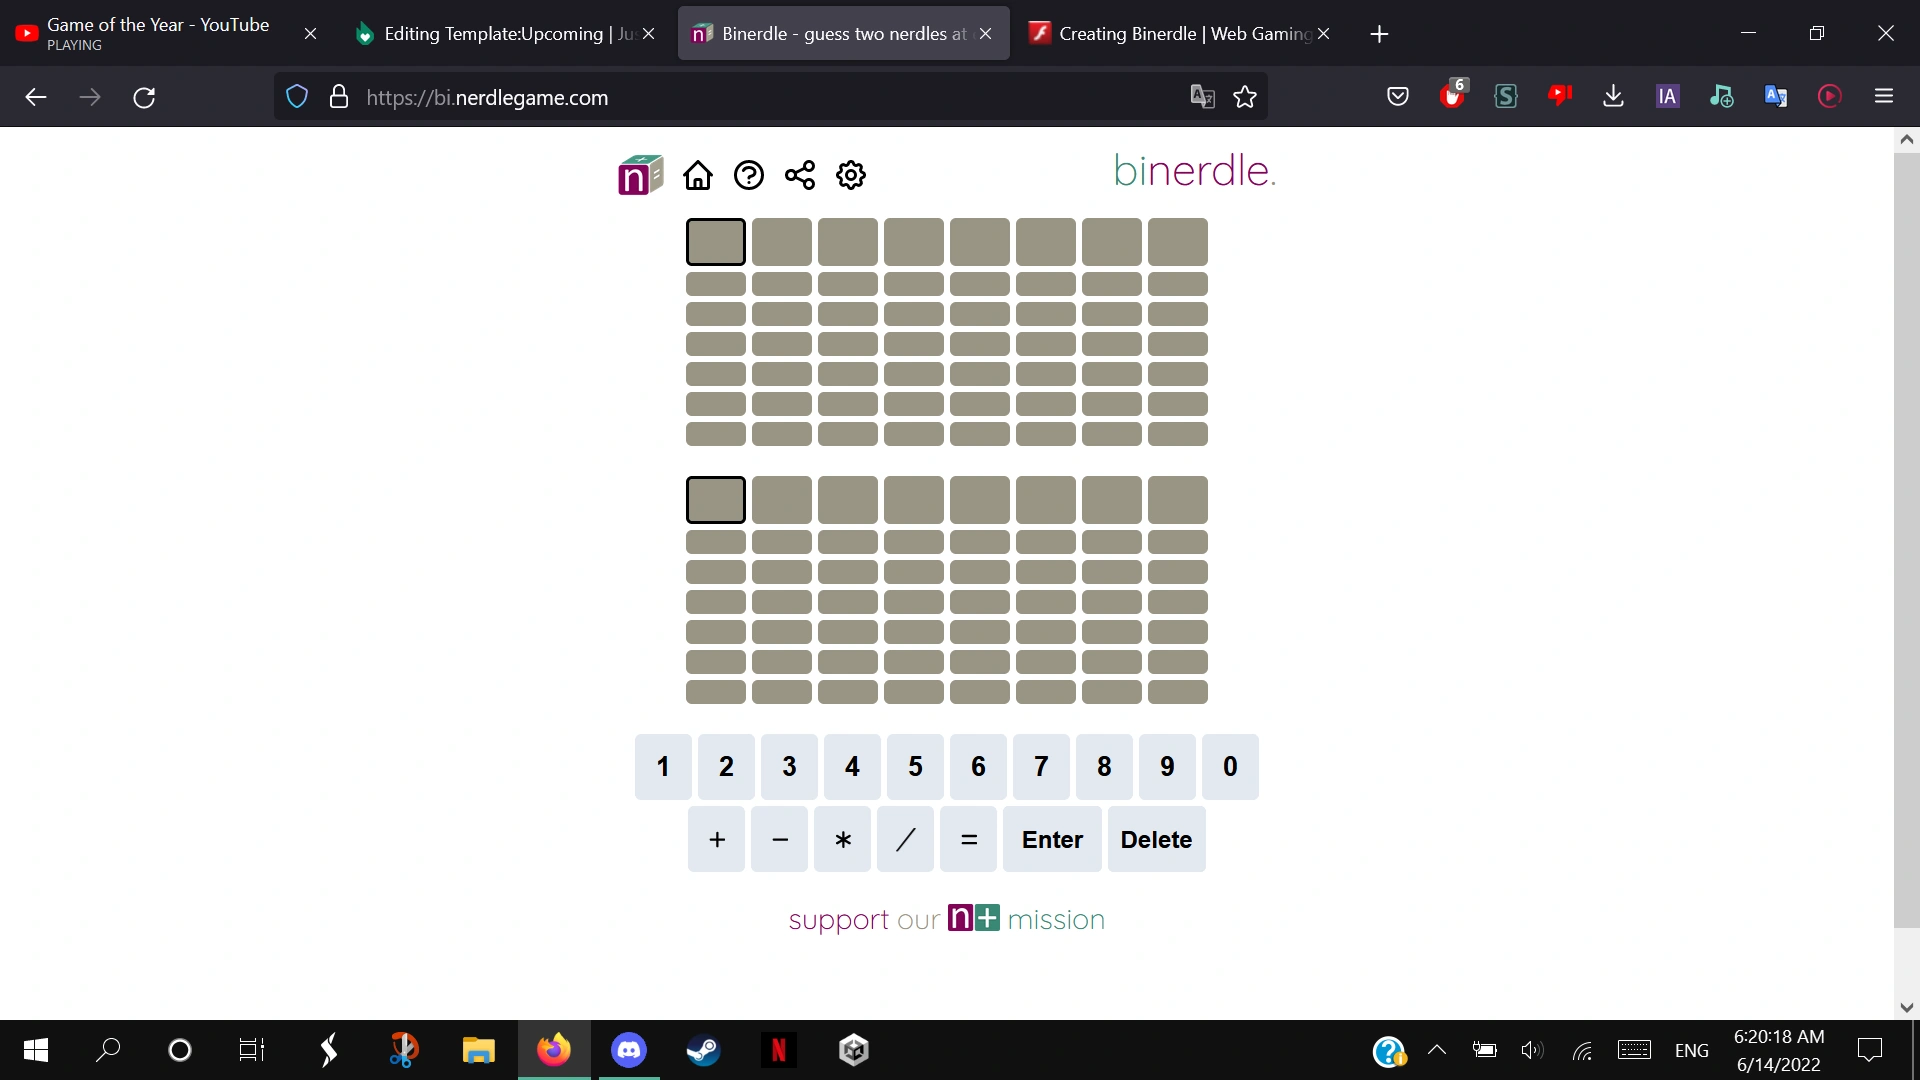Bookmark page with star icon
The image size is (1920, 1080).
click(1245, 97)
